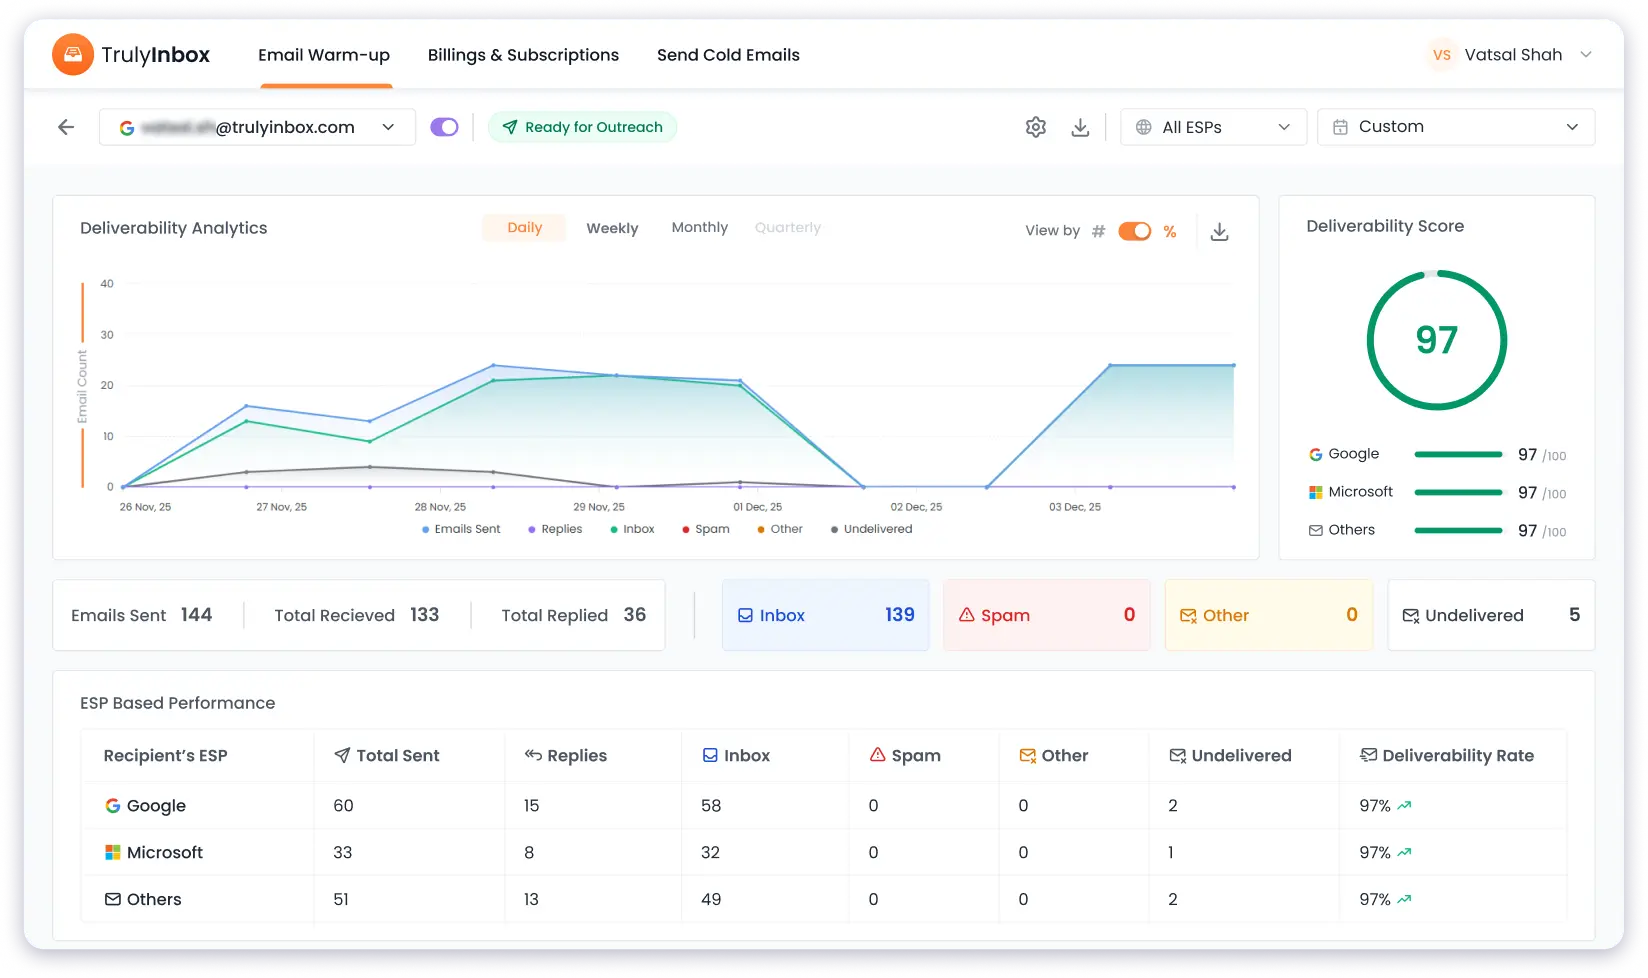Select the Weekly analytics view

pyautogui.click(x=612, y=228)
